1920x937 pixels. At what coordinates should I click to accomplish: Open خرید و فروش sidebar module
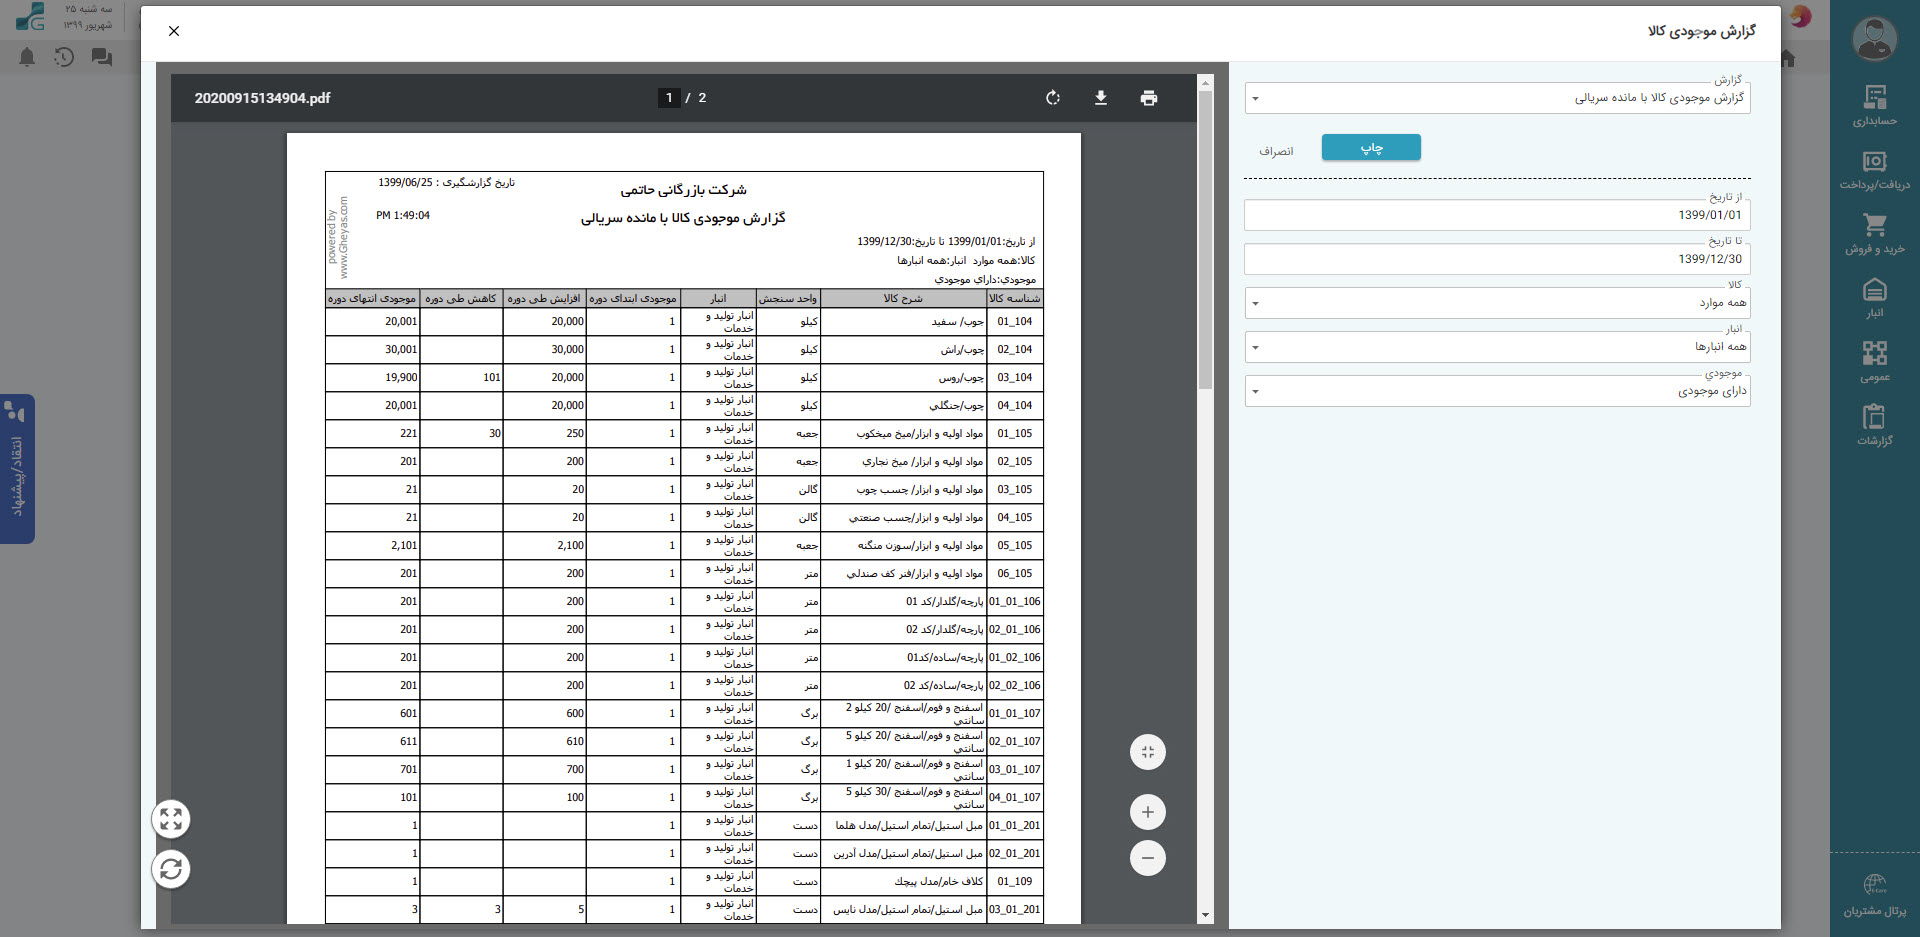(1874, 234)
